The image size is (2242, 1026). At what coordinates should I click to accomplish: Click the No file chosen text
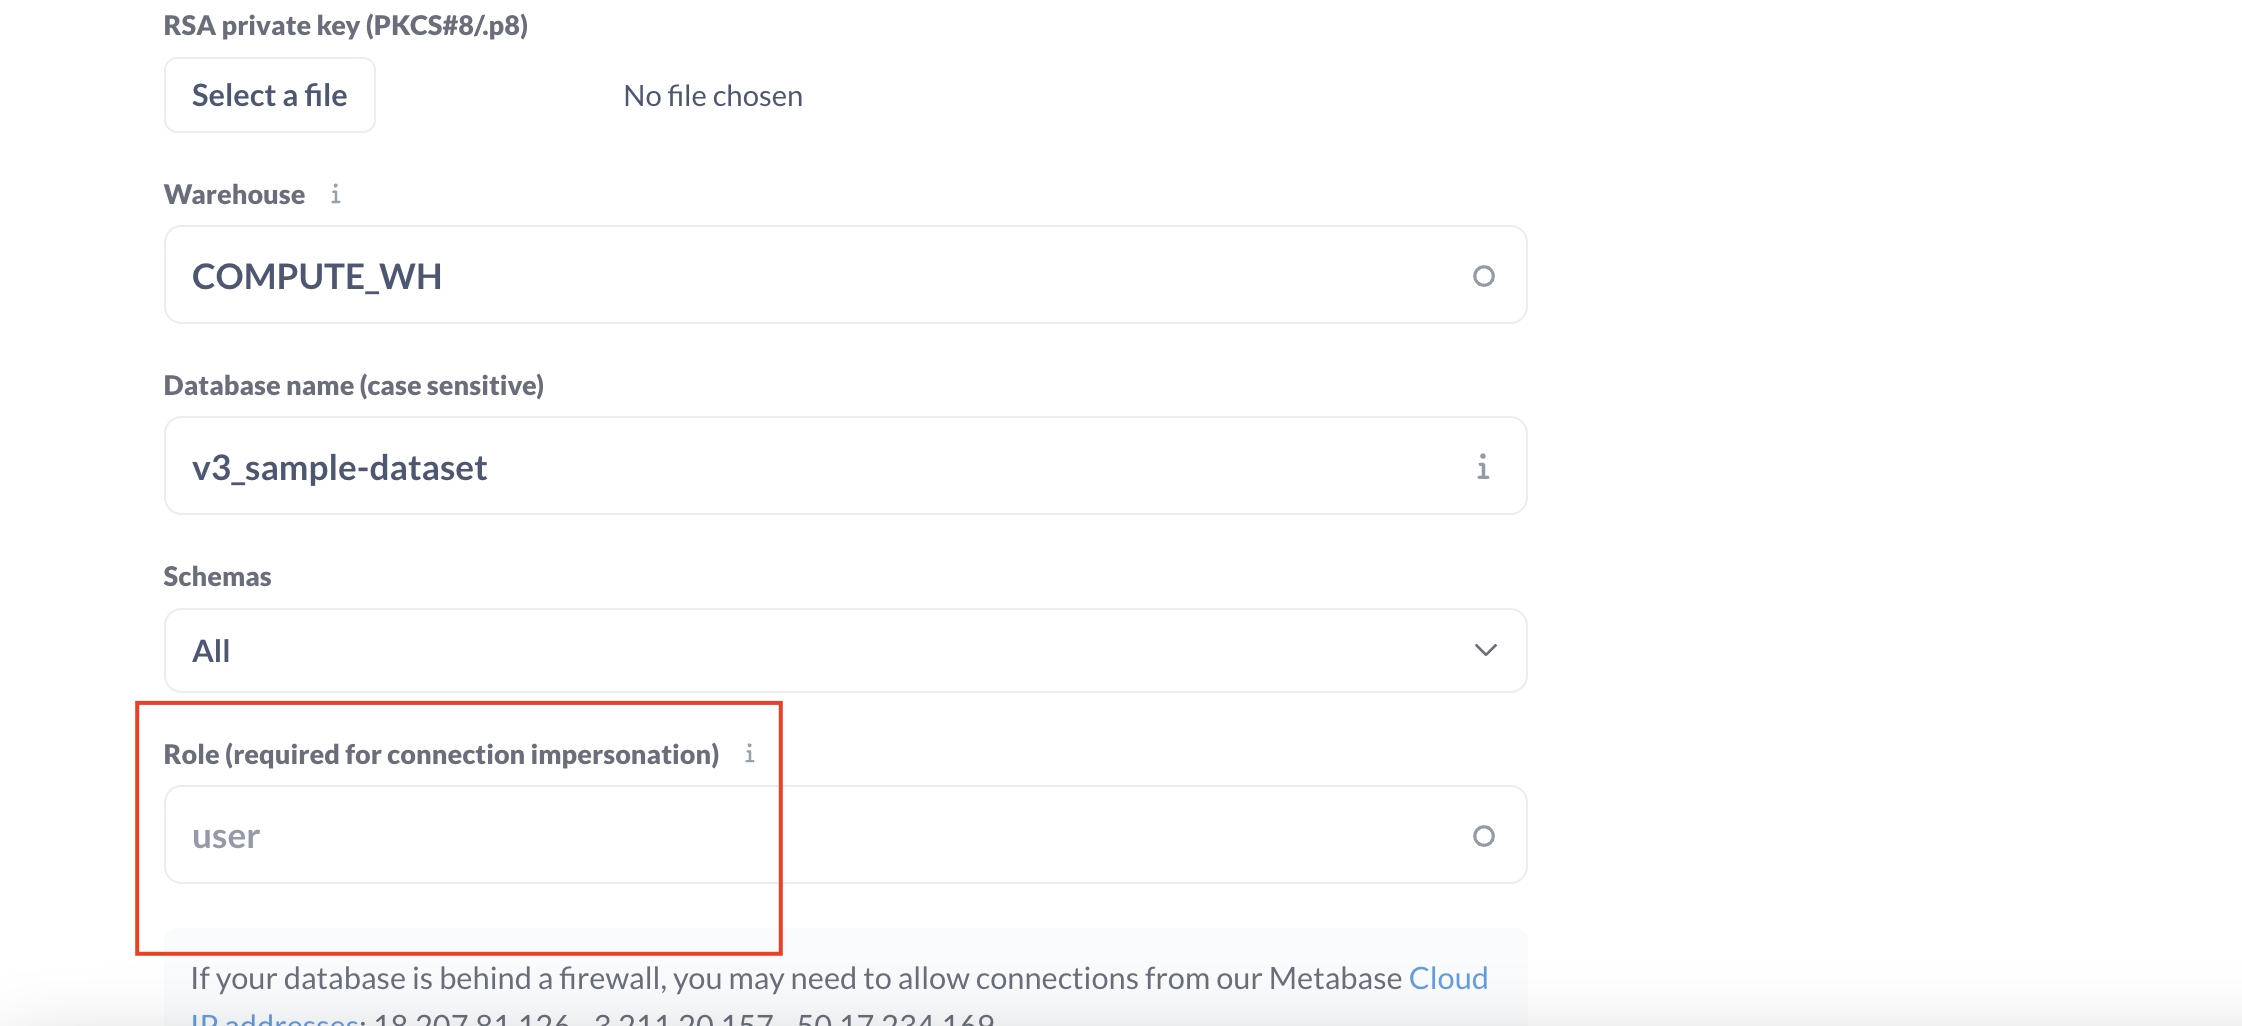coord(711,95)
